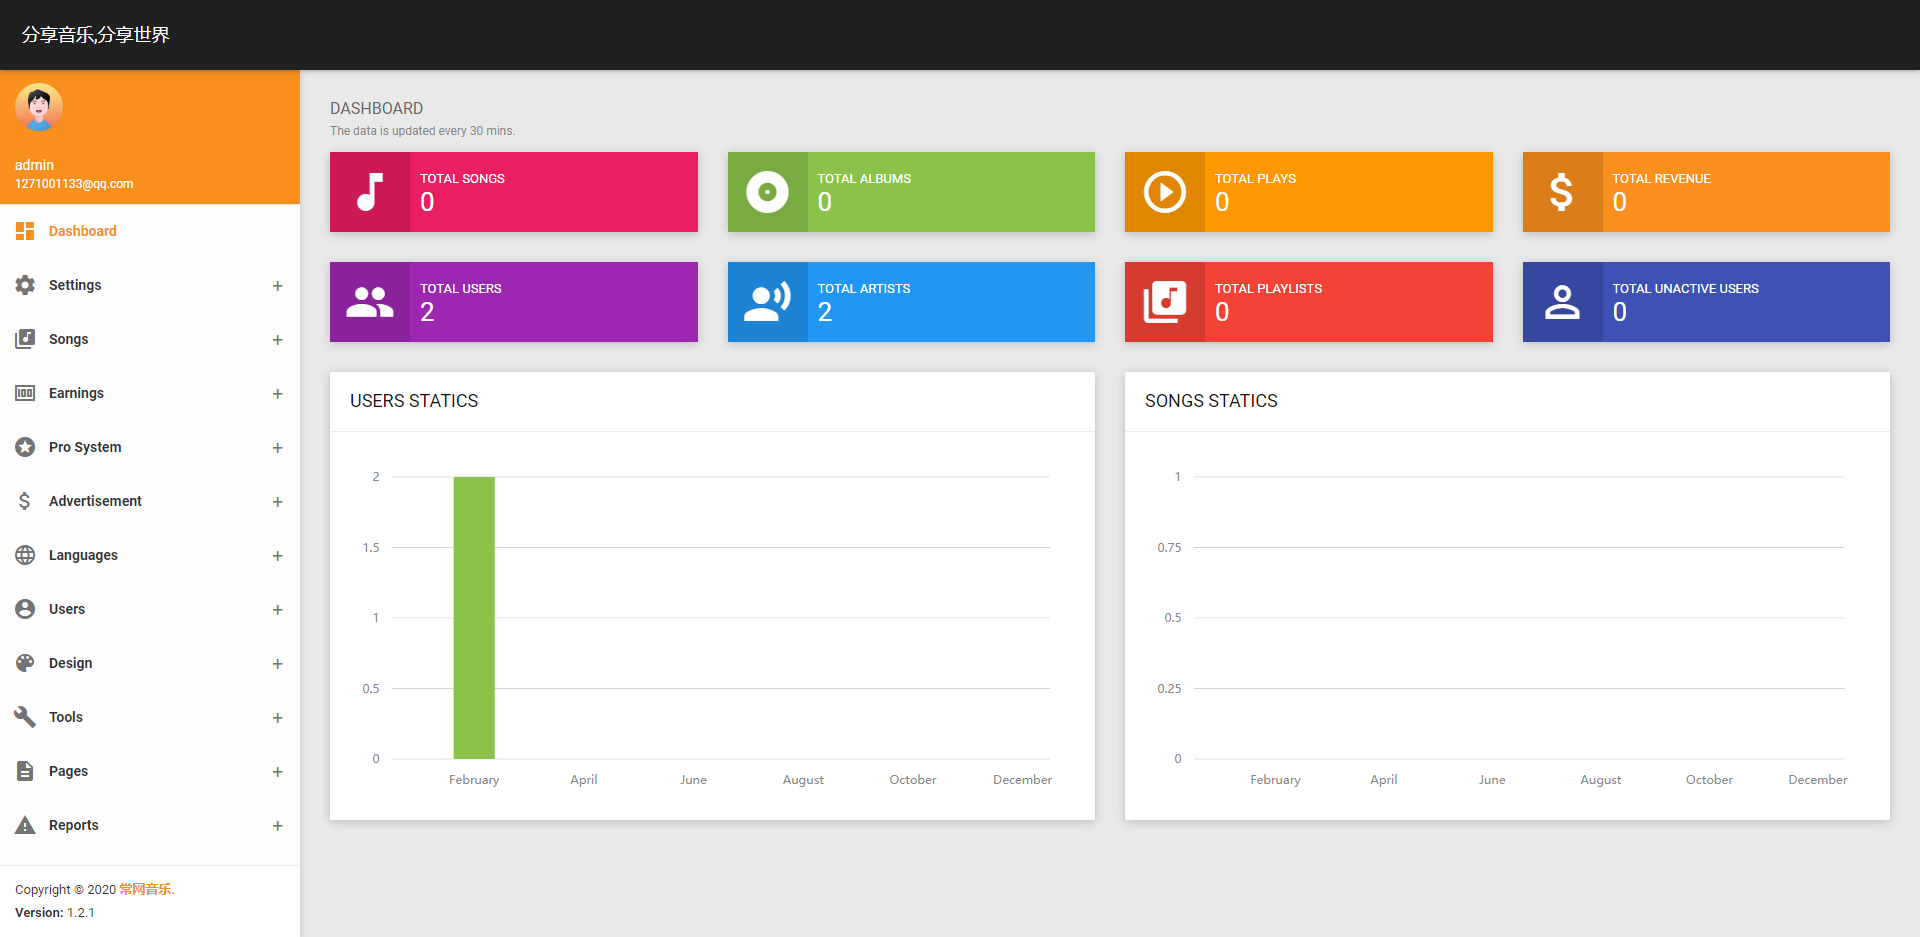Click the speaking-person icon on Total Artists

pos(767,302)
